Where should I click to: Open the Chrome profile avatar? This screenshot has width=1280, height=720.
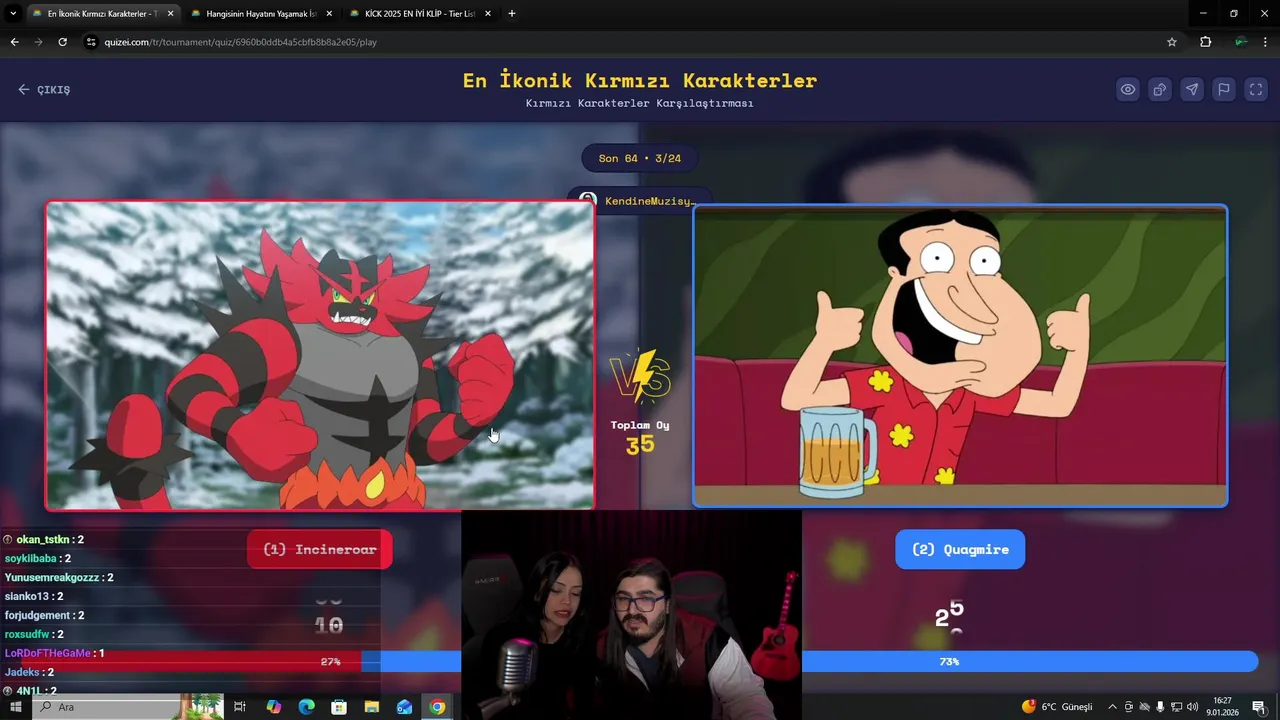tap(1241, 42)
